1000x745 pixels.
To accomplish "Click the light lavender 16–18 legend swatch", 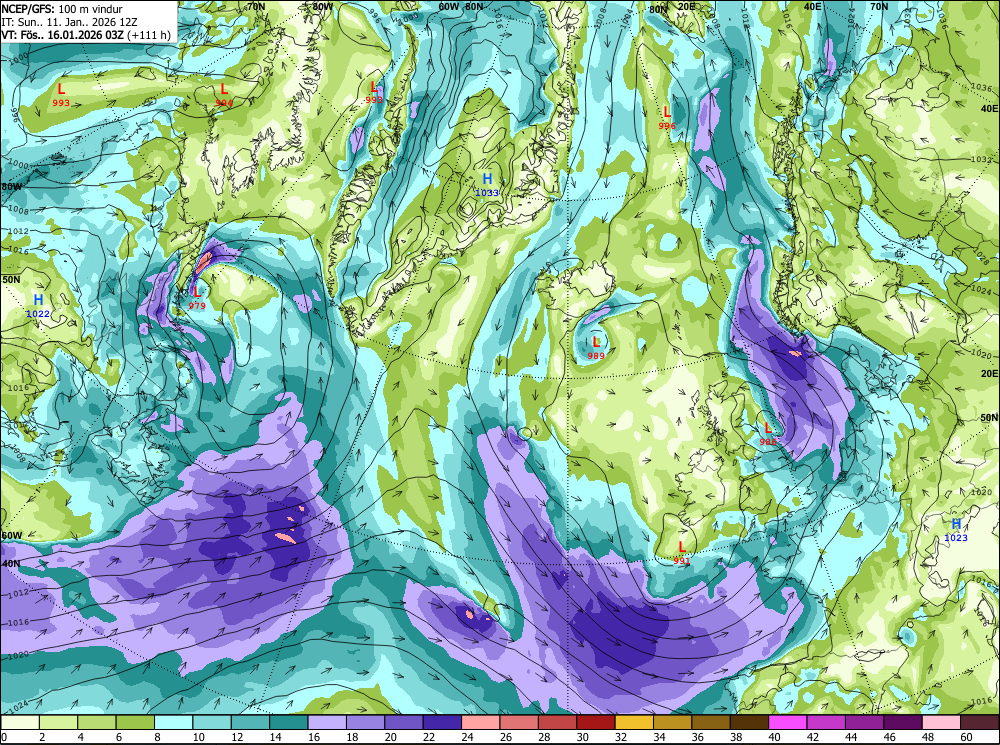I will (x=327, y=722).
